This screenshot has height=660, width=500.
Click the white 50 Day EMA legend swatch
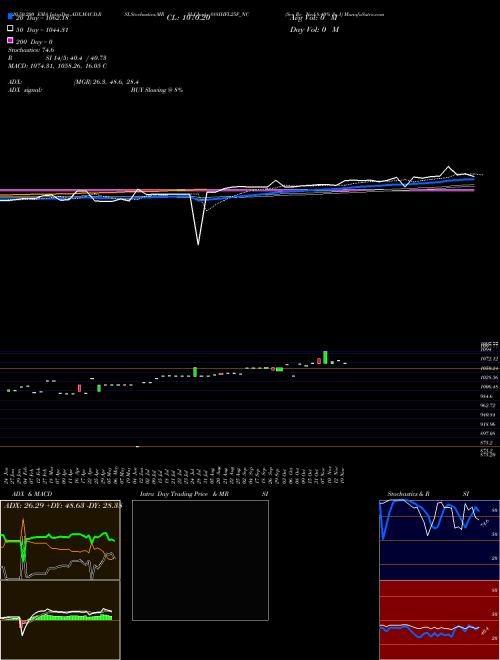tap(10, 28)
